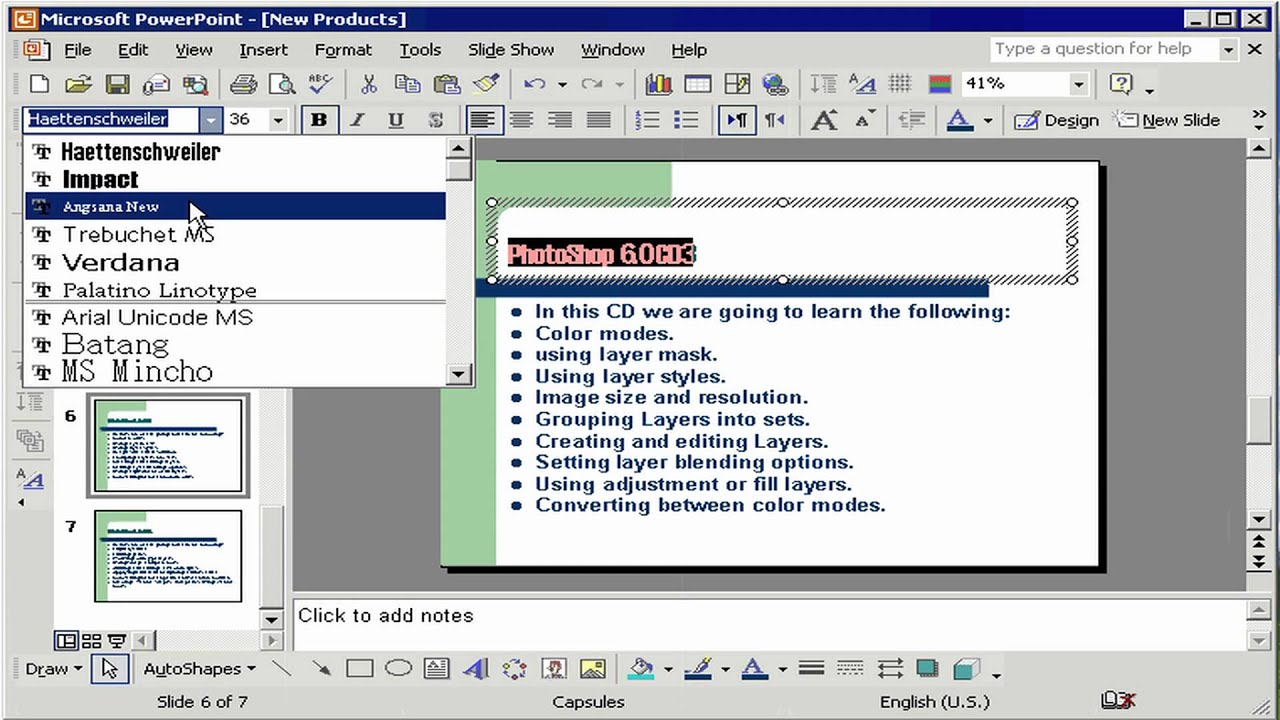Open the font name dropdown arrow
The image size is (1280, 720).
click(210, 120)
